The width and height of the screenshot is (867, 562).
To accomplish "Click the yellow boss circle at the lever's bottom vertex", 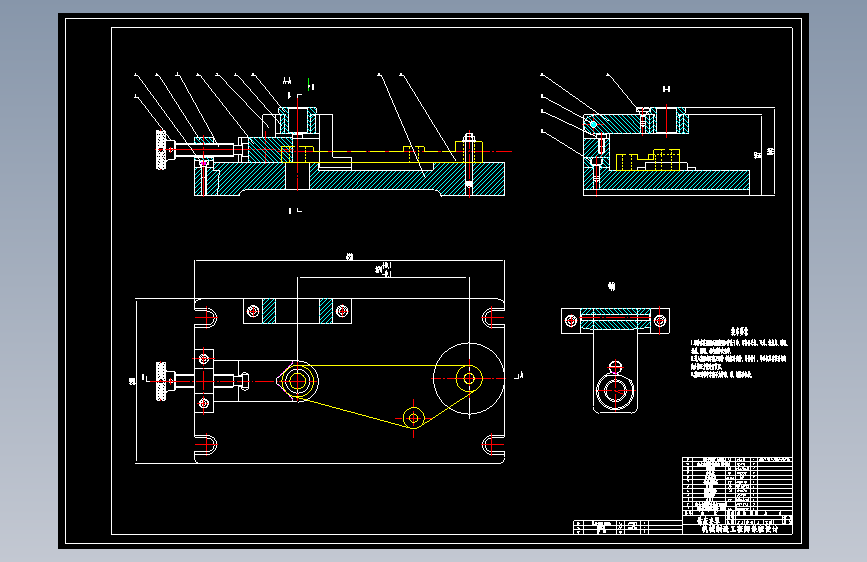I will point(414,418).
